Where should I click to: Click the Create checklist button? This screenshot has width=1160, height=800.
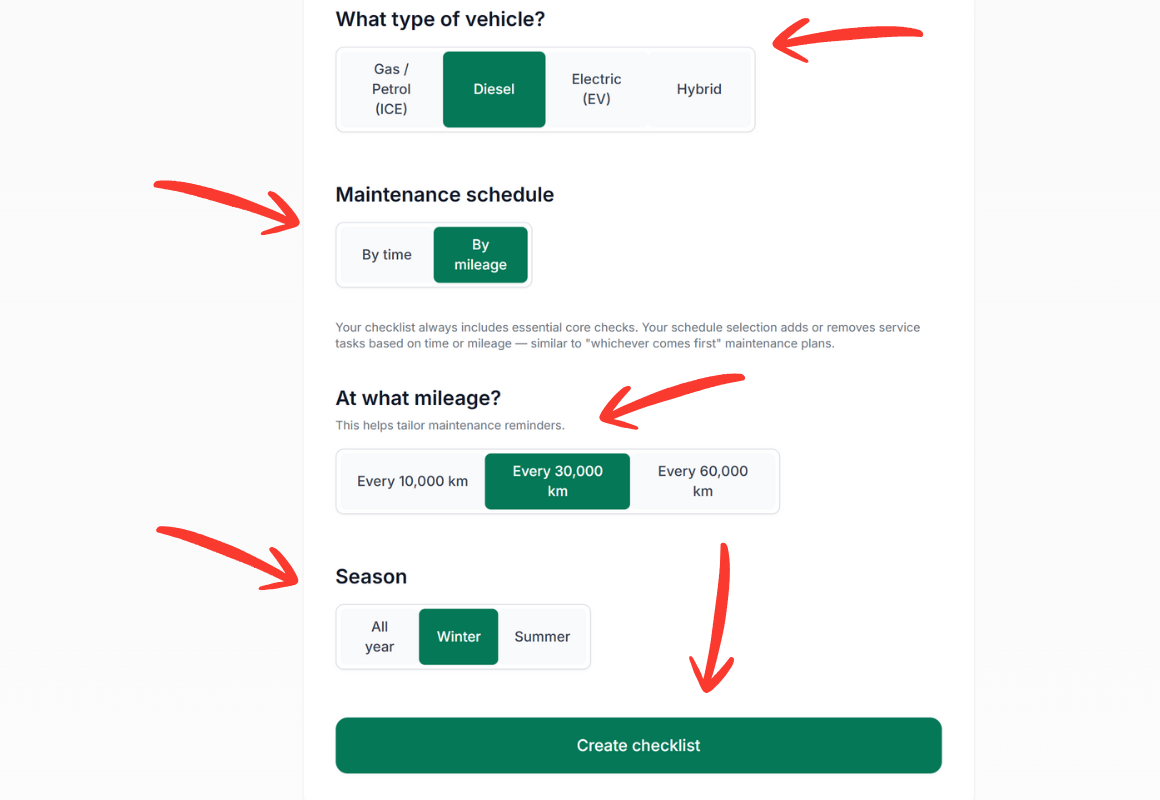click(638, 745)
